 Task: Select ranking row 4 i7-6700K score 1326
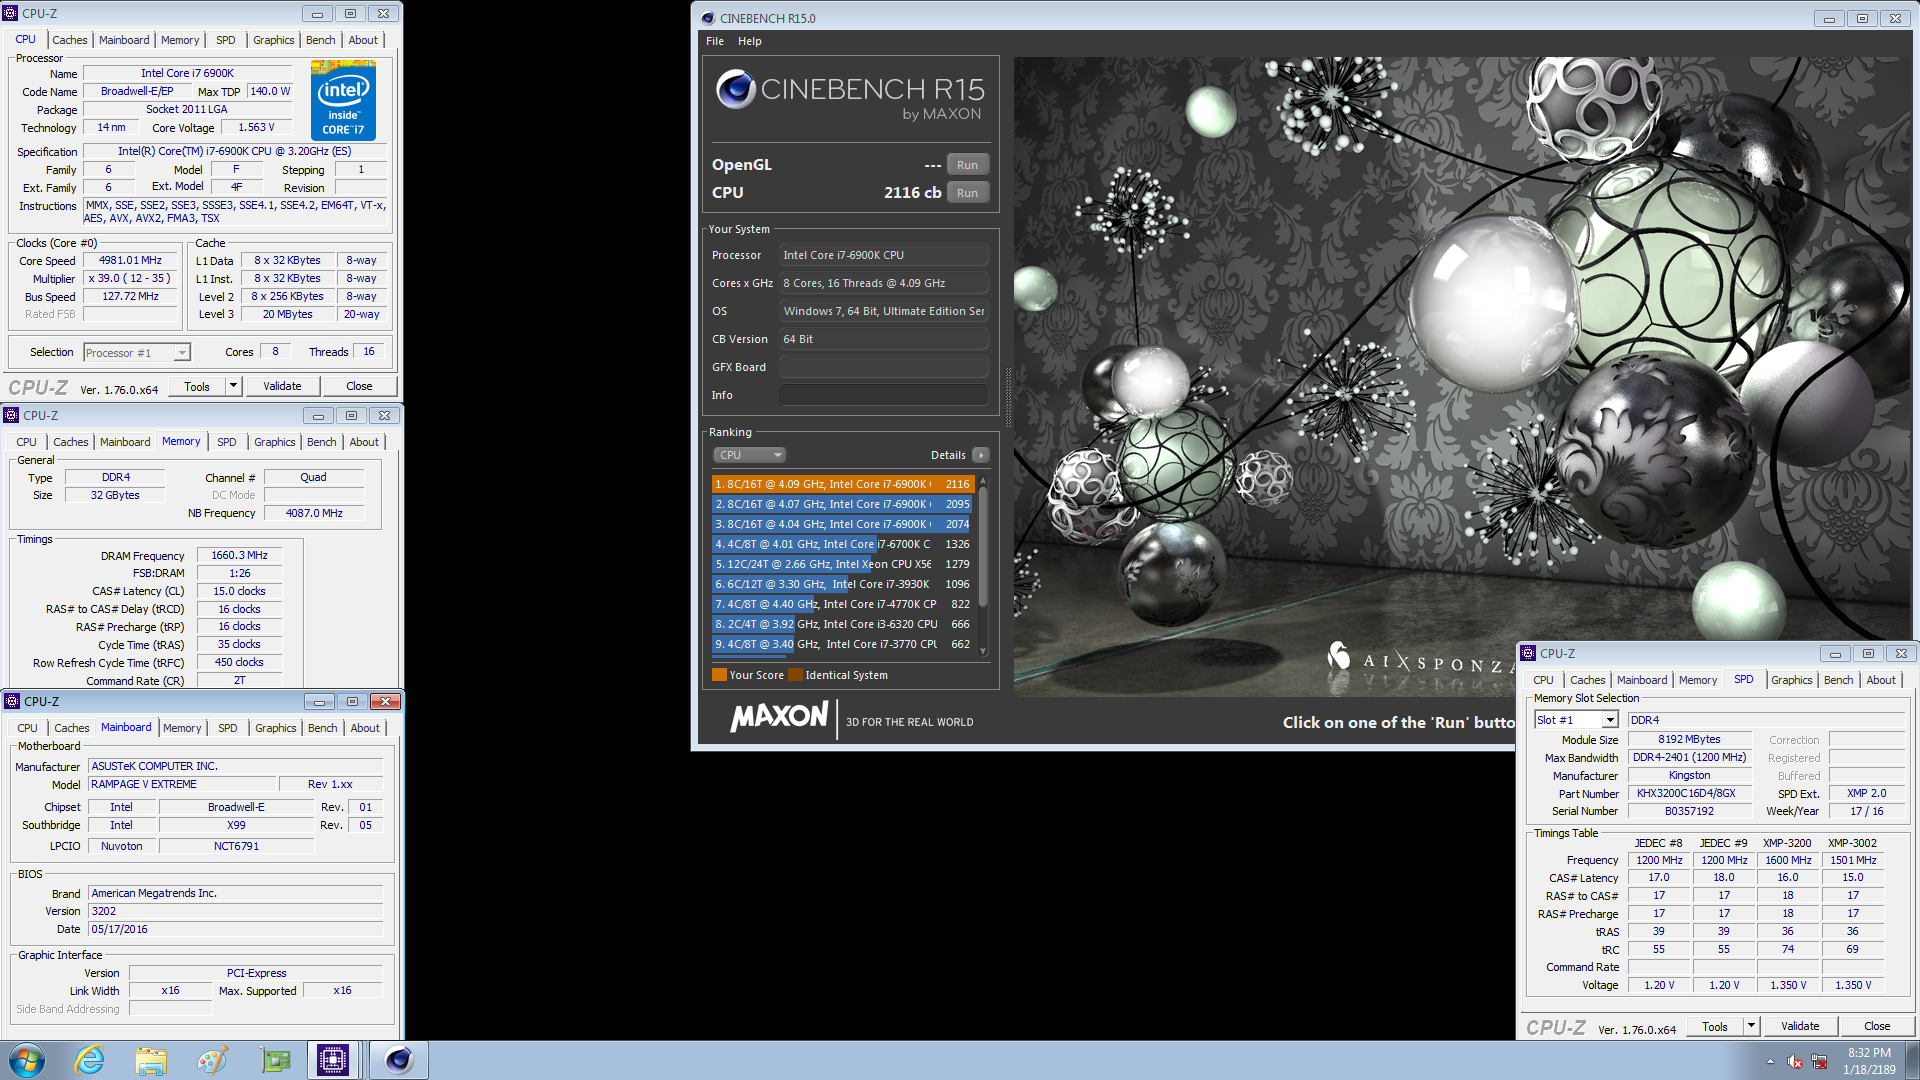click(842, 544)
